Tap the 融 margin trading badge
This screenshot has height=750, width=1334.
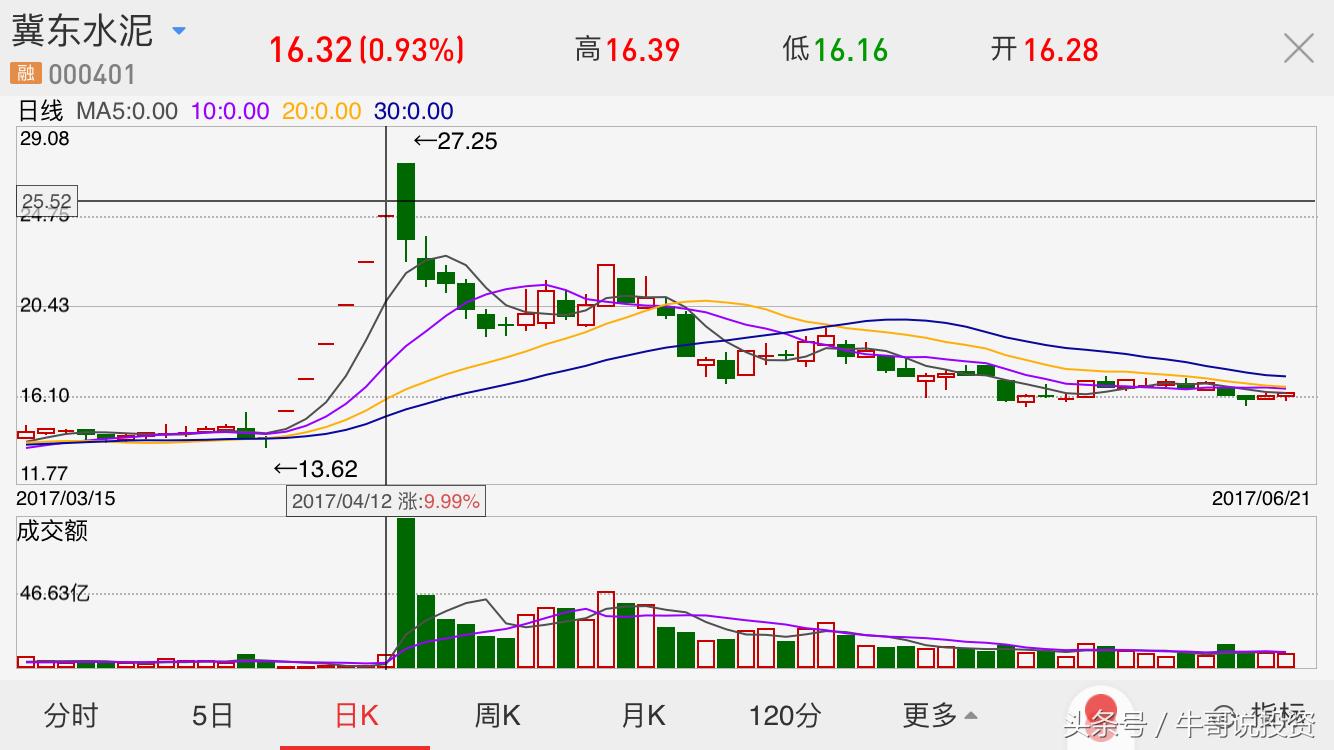tap(24, 73)
